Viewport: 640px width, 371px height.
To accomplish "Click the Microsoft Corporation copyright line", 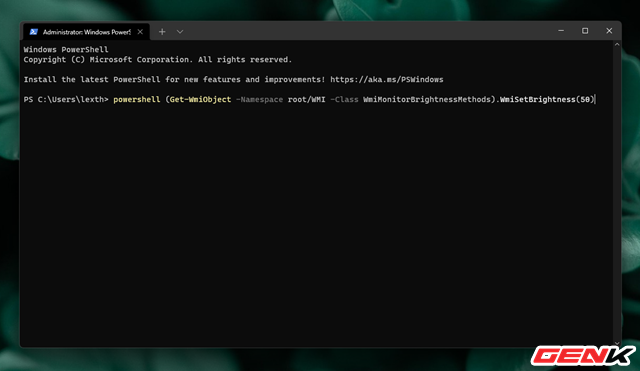I will tap(158, 60).
